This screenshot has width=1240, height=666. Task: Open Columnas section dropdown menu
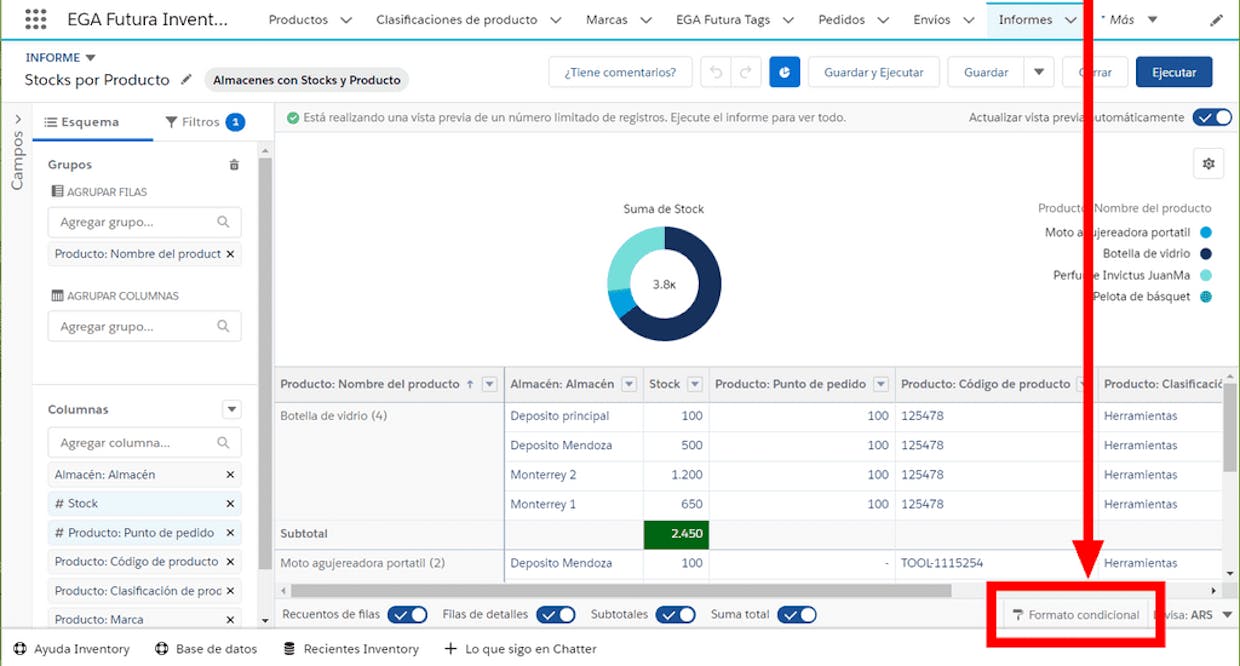(232, 410)
